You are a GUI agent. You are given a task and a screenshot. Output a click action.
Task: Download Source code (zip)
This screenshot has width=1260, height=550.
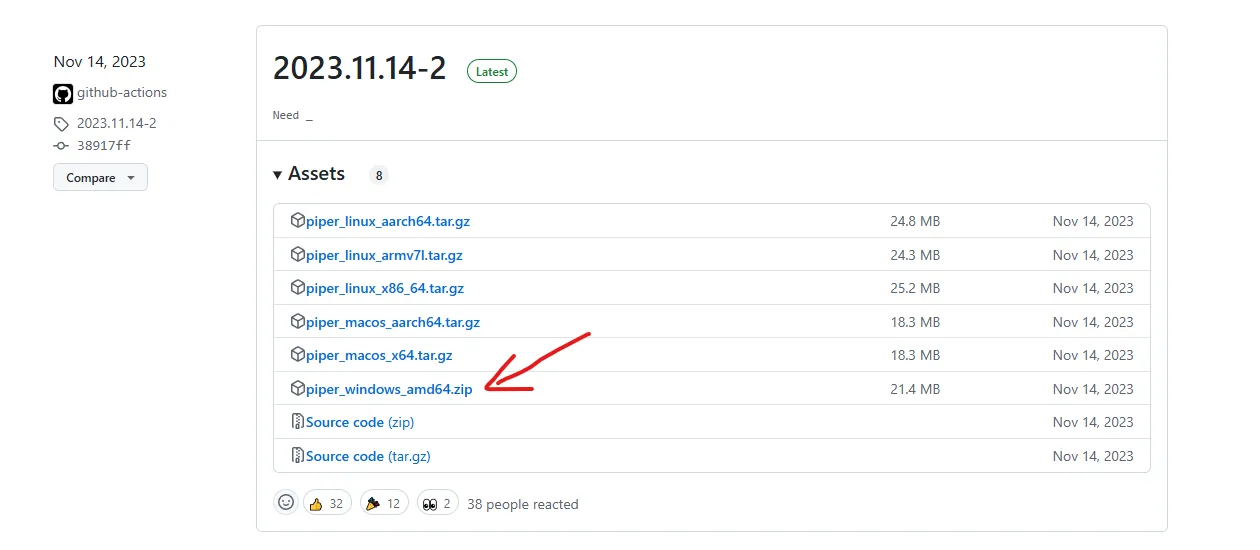(x=360, y=422)
